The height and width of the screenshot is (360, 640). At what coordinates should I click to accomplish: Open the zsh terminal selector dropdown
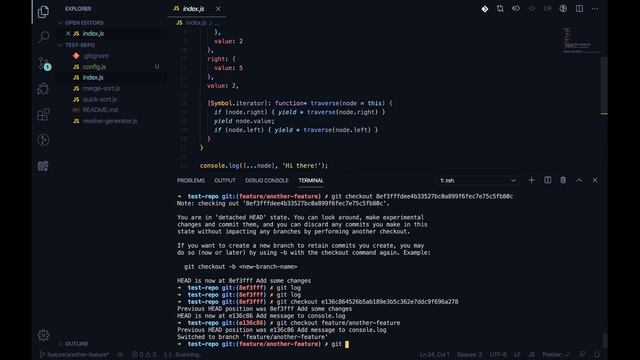point(478,180)
